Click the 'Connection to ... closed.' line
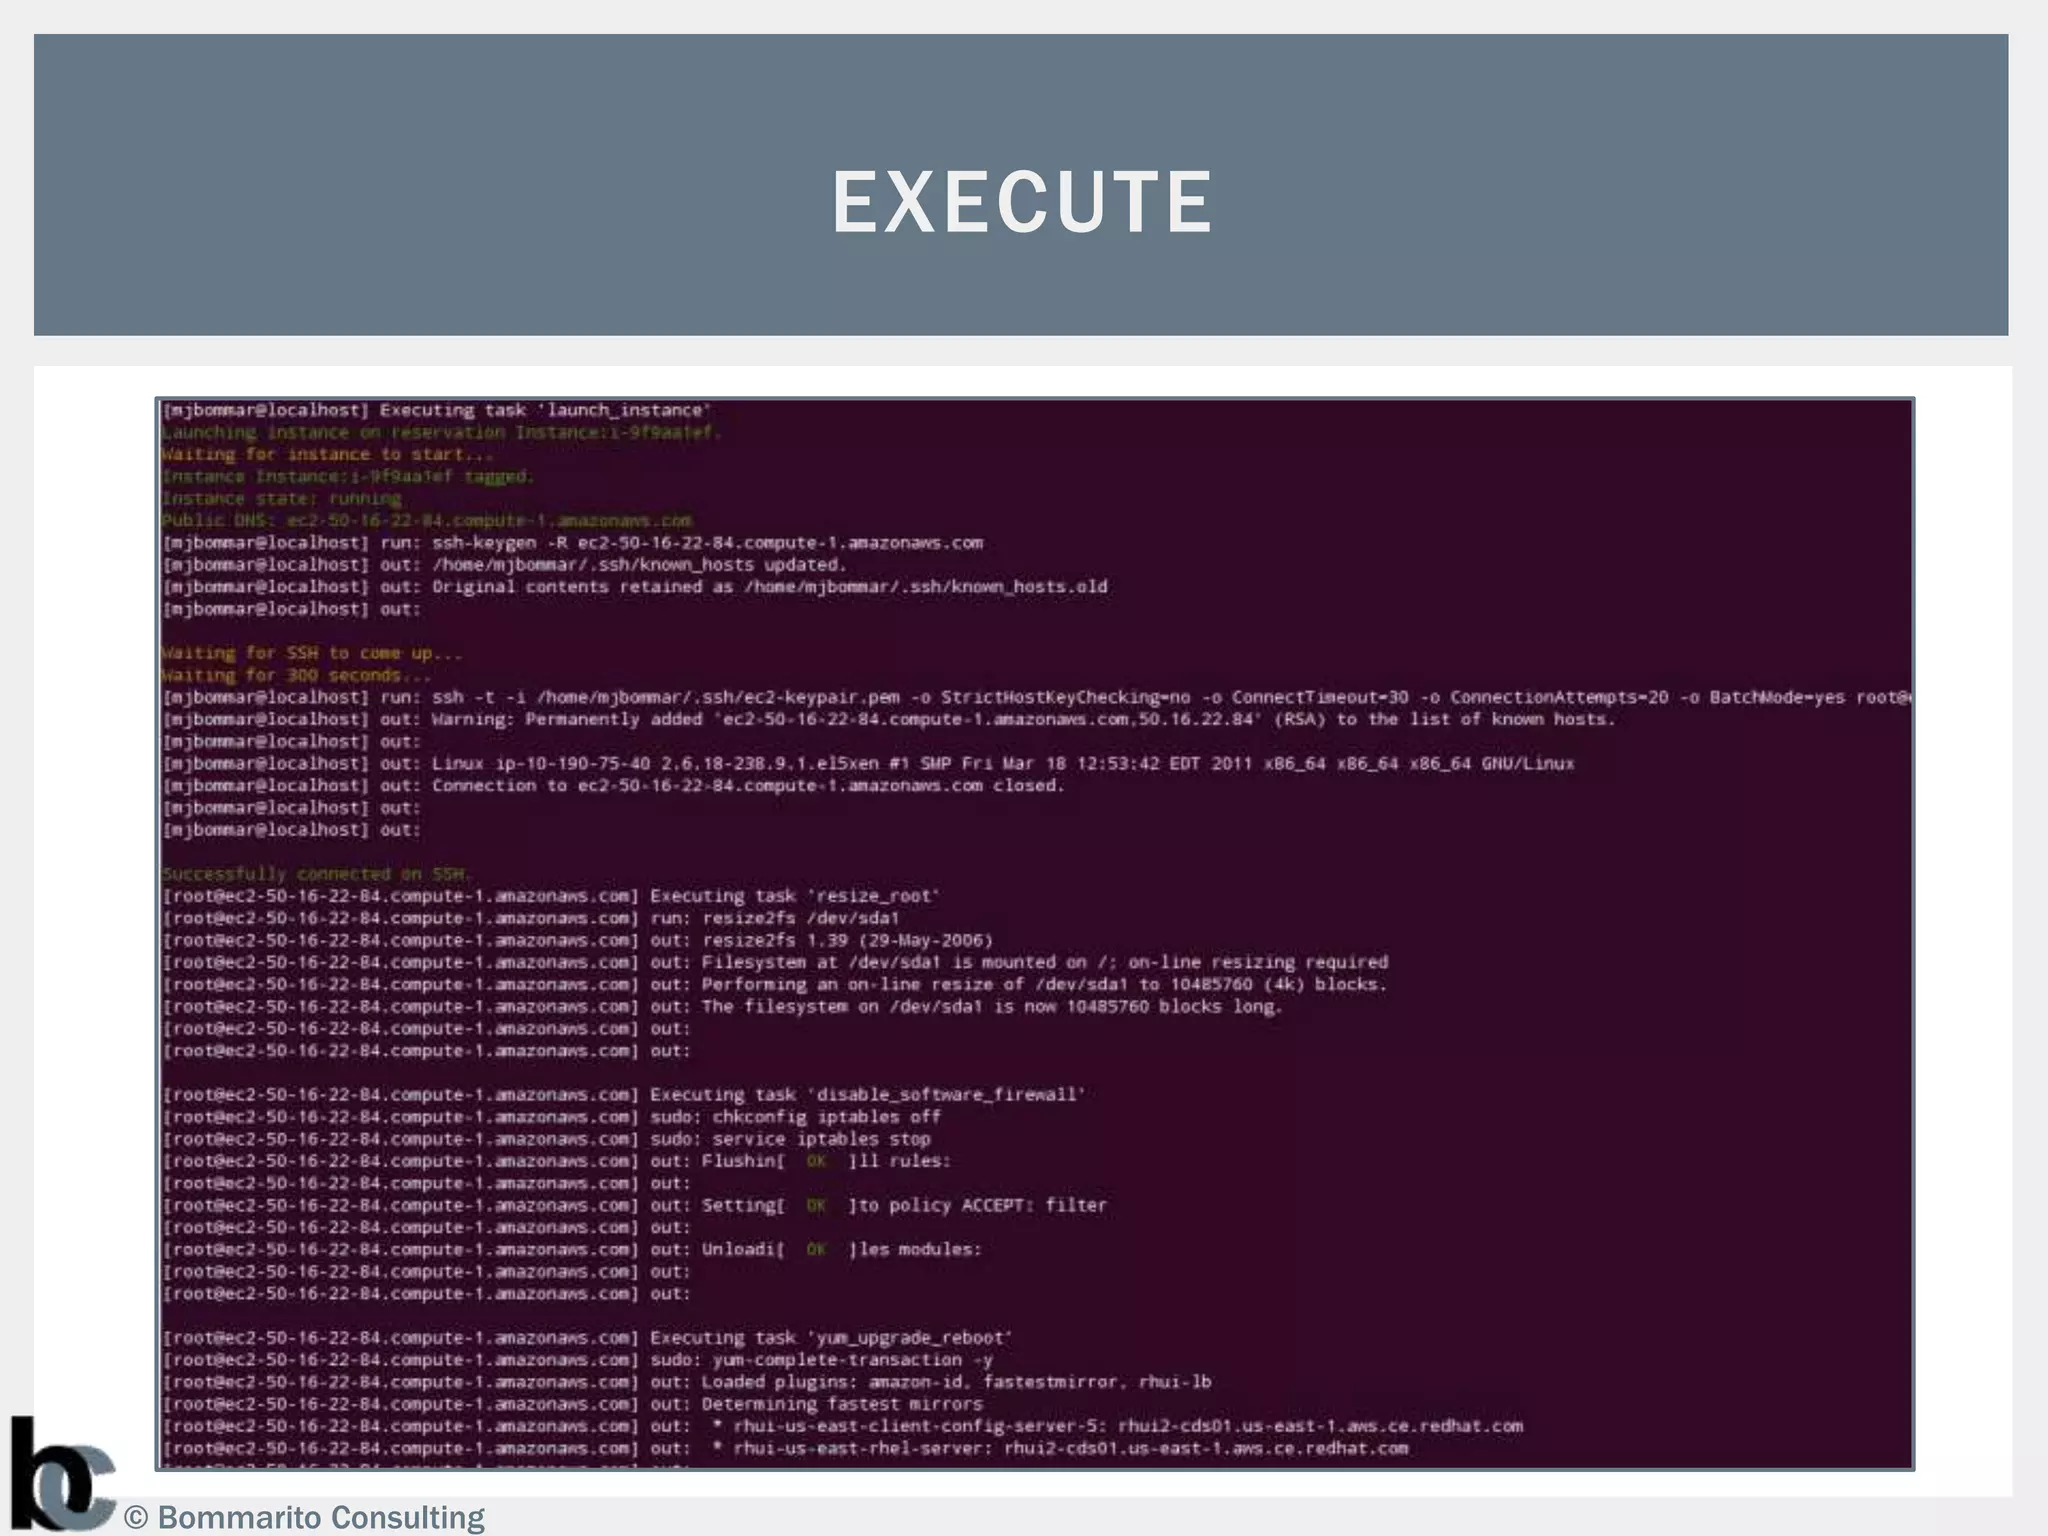This screenshot has height=1536, width=2048. pyautogui.click(x=614, y=785)
